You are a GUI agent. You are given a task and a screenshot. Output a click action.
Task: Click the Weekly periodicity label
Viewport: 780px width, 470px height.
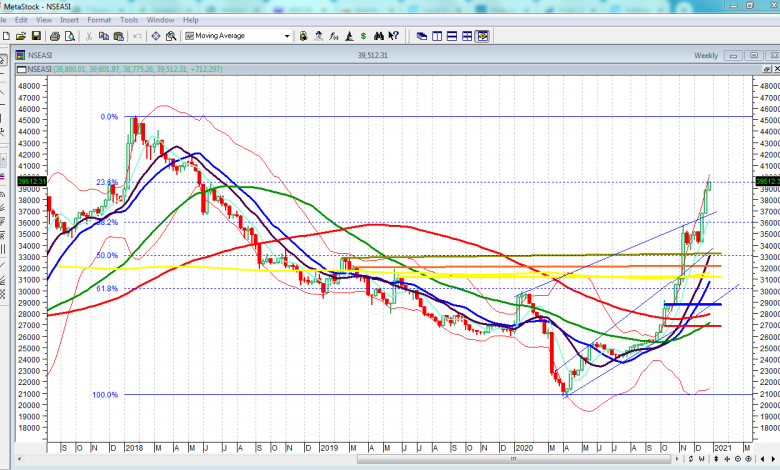706,55
